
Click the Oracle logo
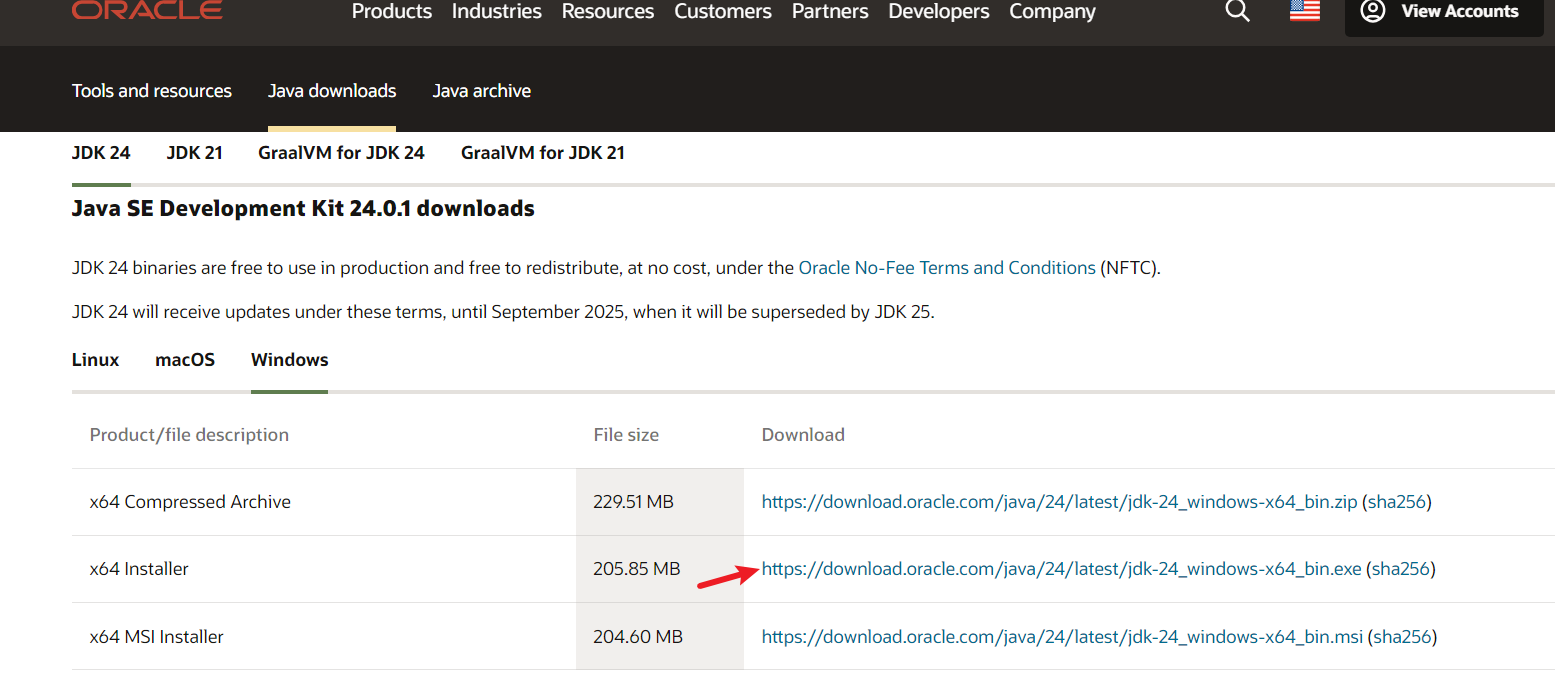(147, 10)
